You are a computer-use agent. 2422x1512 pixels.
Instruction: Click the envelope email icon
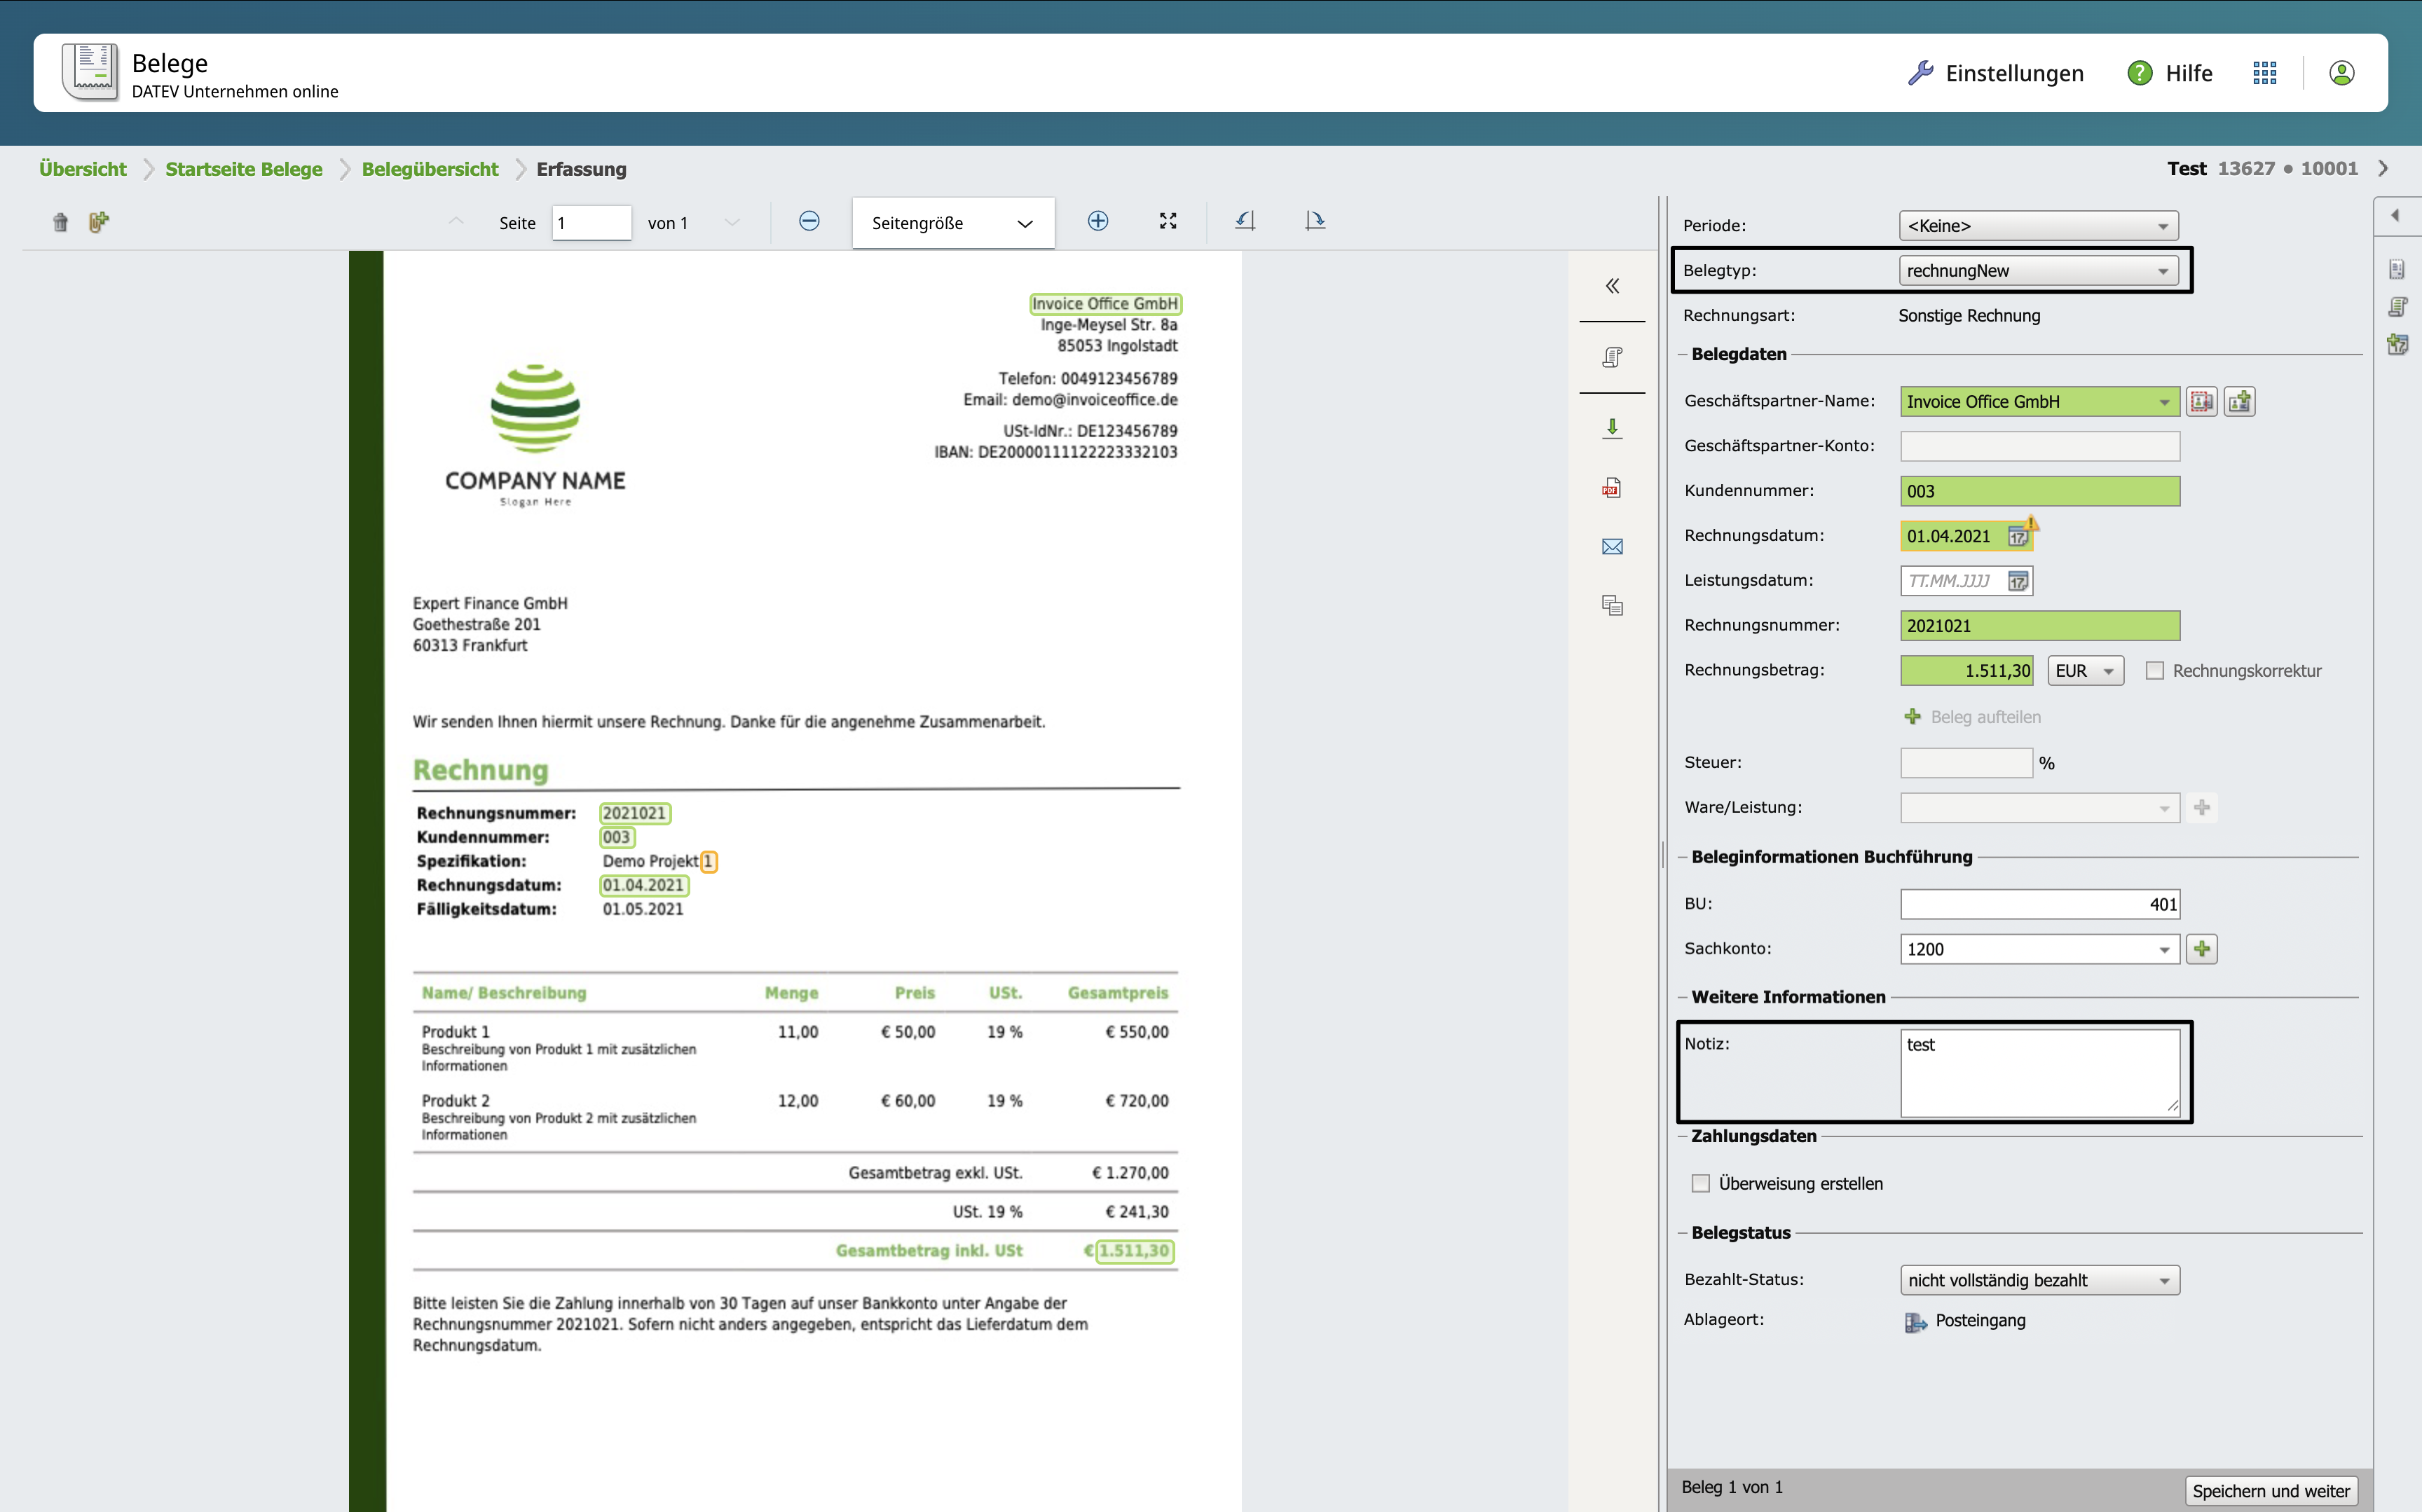pos(1612,546)
